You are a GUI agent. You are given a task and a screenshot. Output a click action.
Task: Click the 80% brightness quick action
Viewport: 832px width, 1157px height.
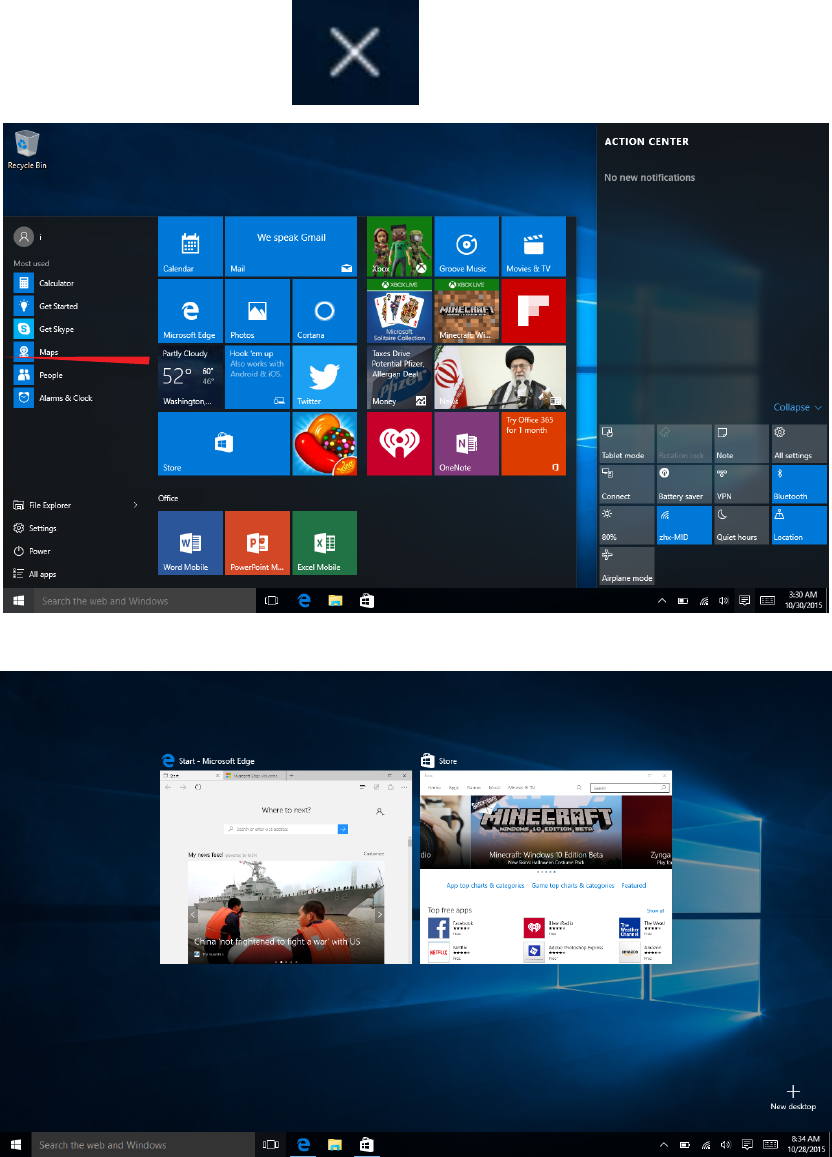click(x=627, y=525)
